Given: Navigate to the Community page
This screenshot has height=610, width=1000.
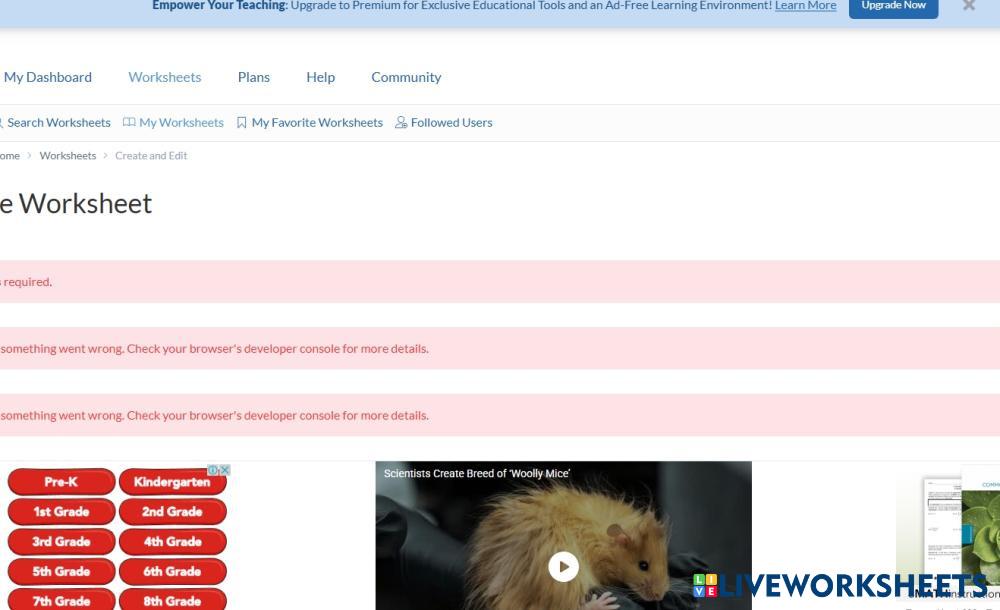Looking at the screenshot, I should [x=406, y=77].
